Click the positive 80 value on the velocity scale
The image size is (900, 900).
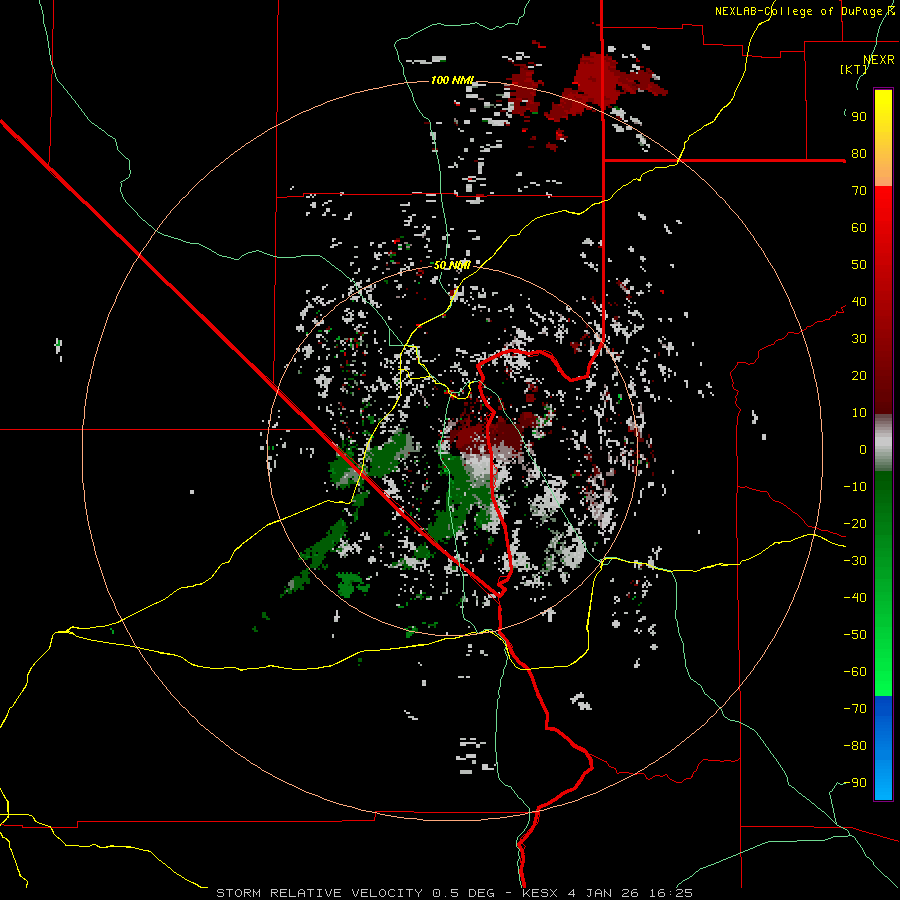tap(859, 154)
